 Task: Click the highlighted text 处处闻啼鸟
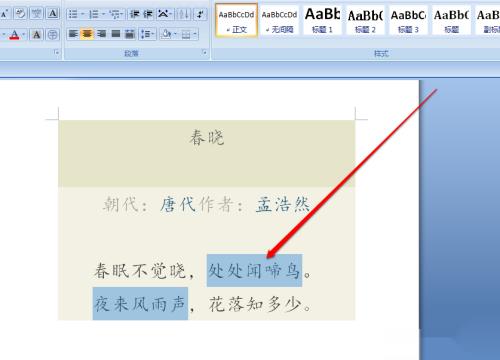[254, 270]
